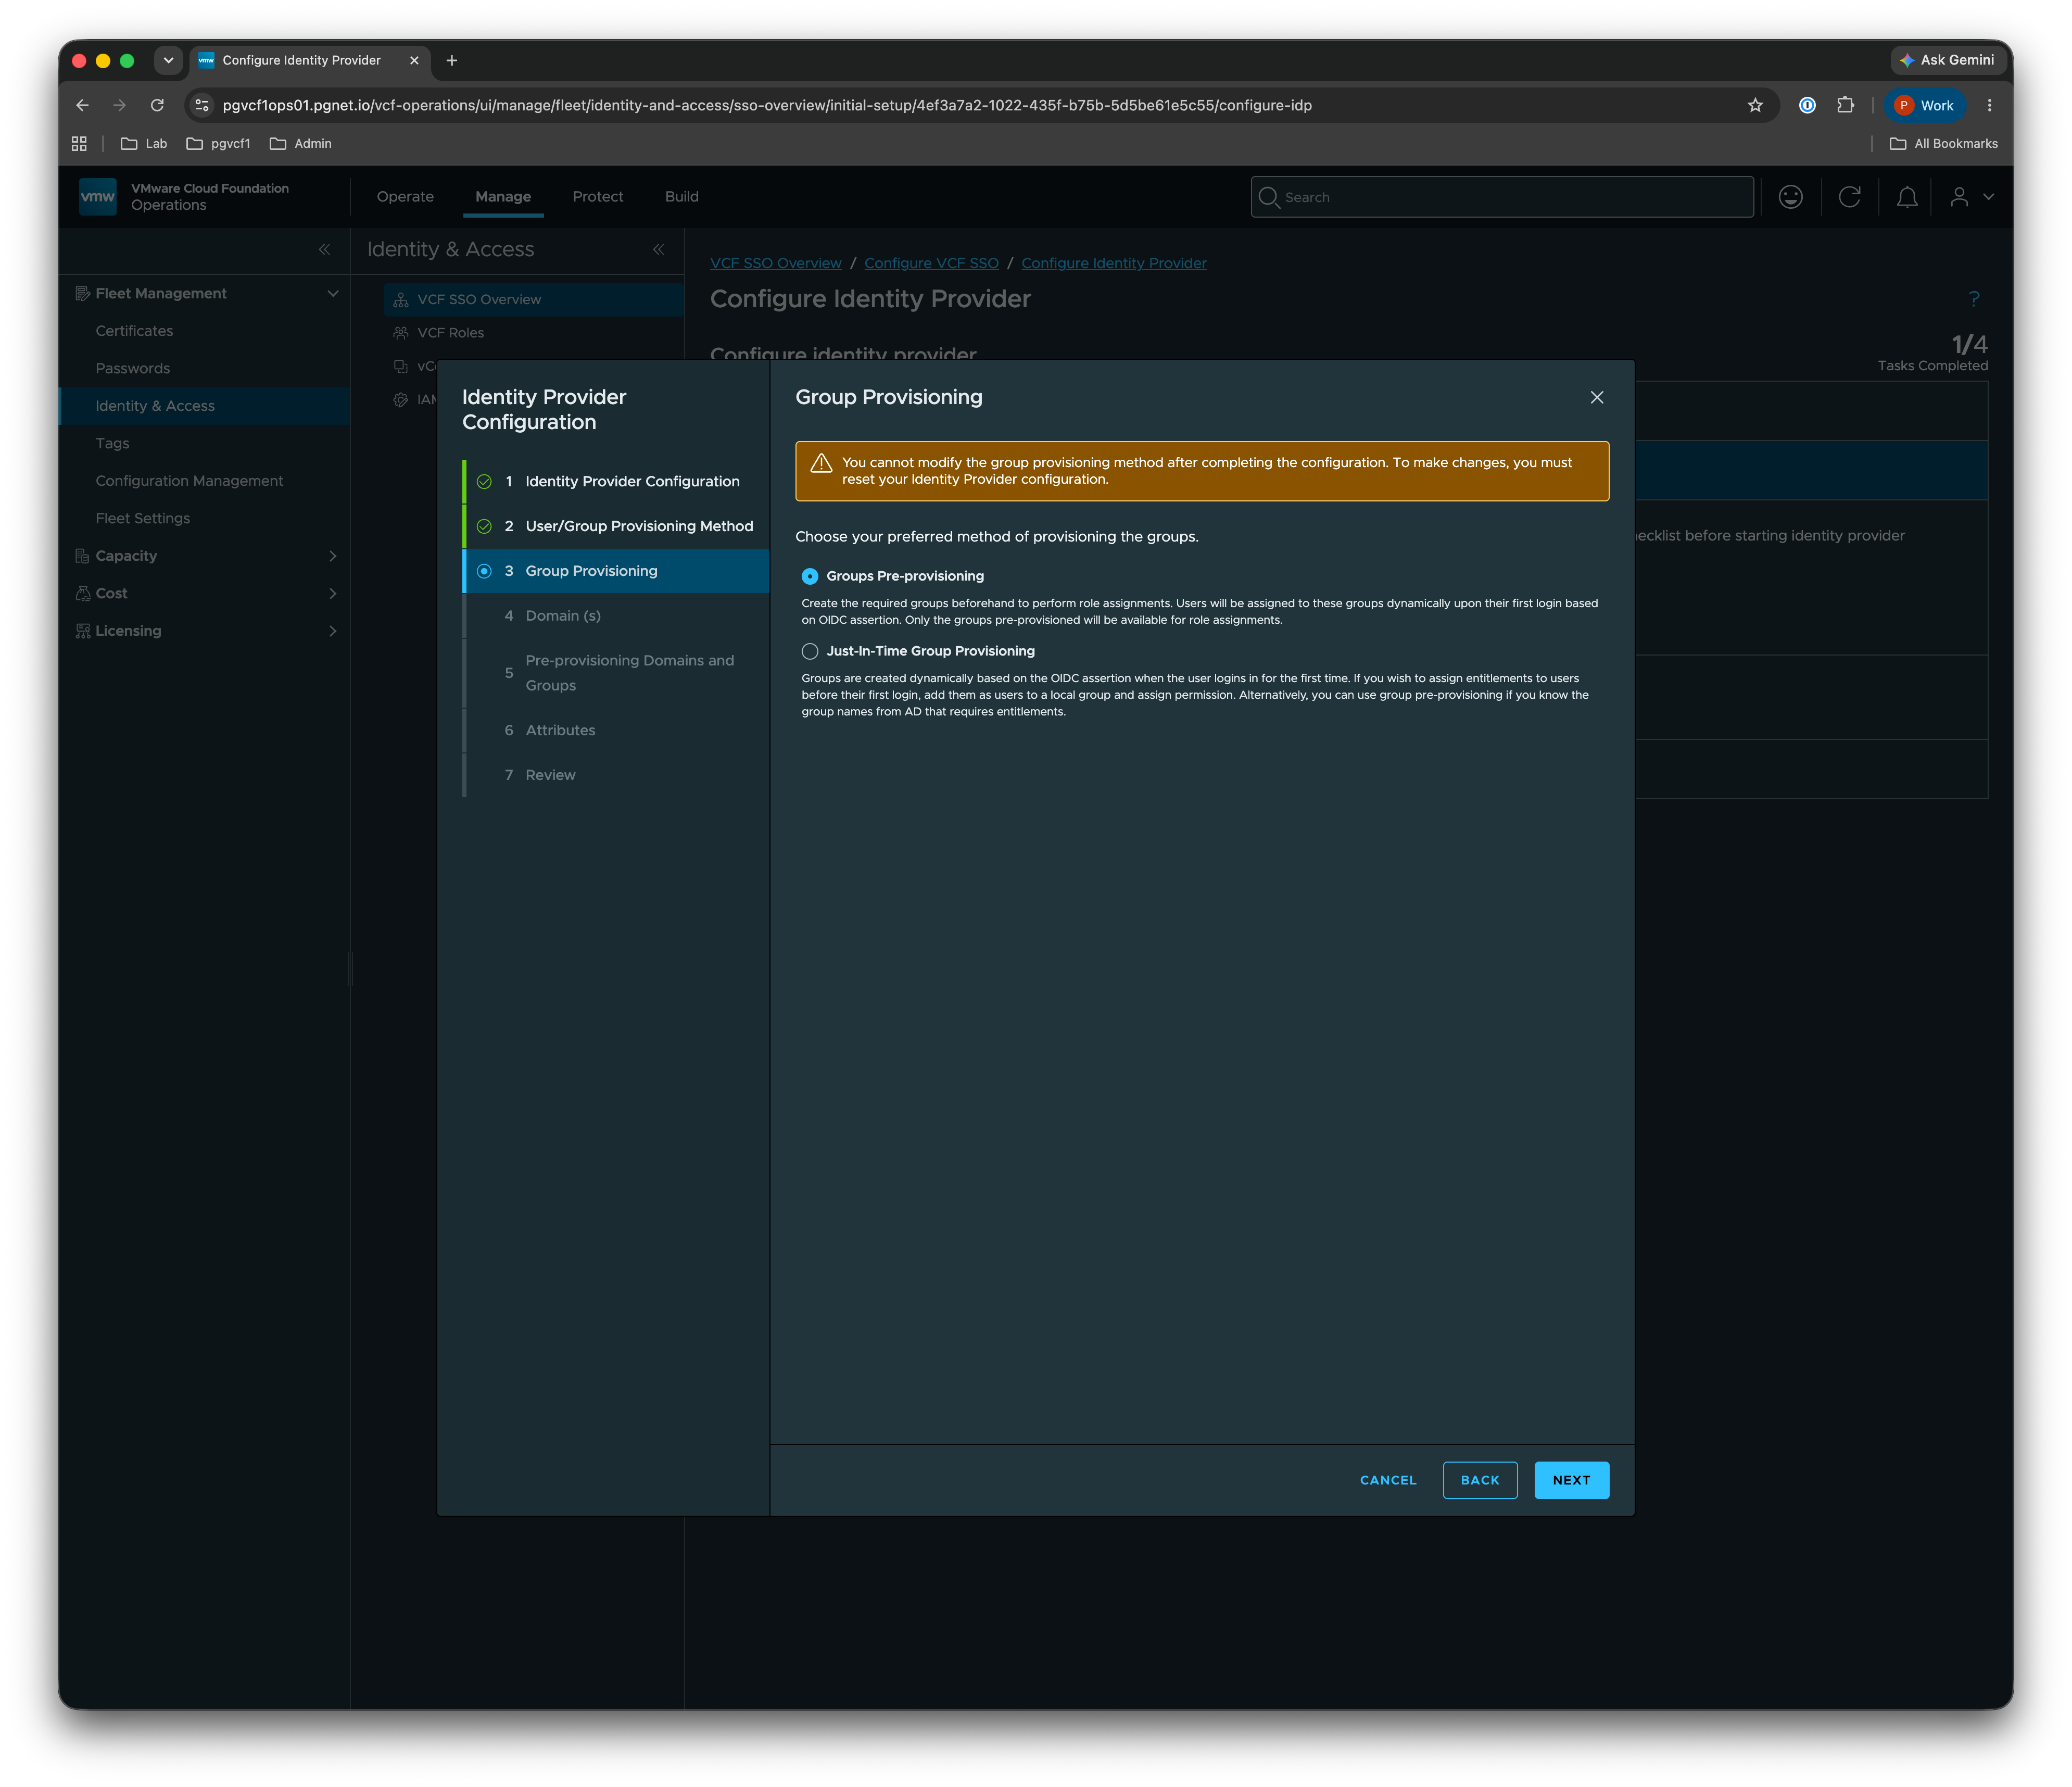
Task: Open the Work profile button
Action: point(1924,105)
